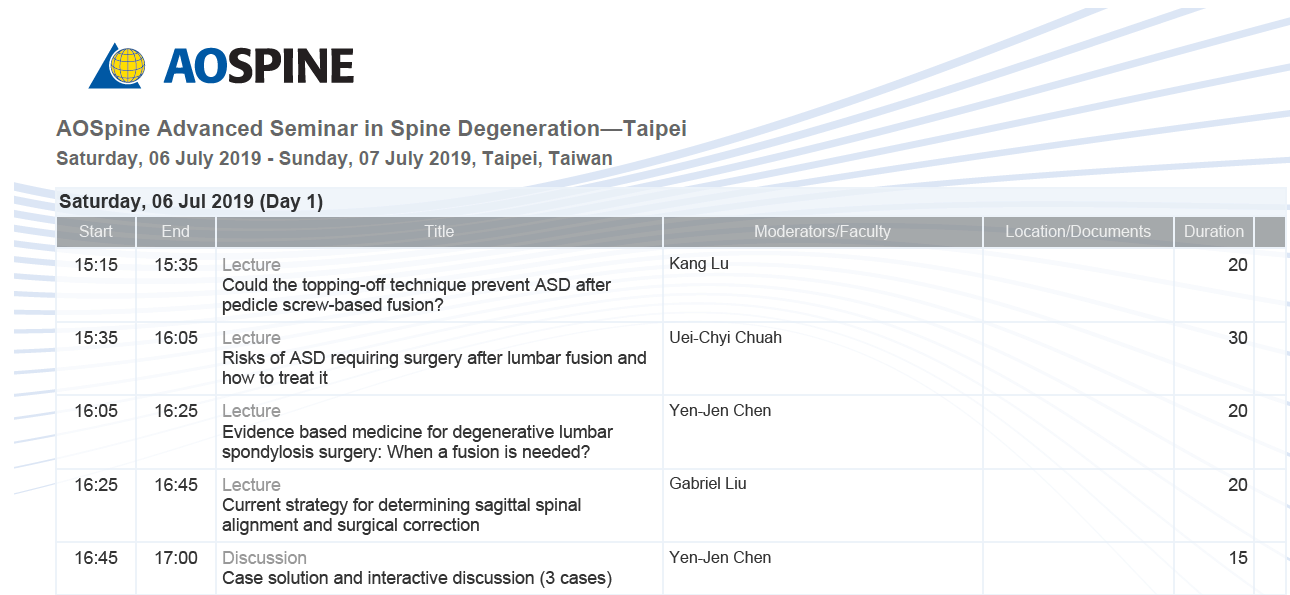Select the Start column header
Screen dimensions: 1290x595
tap(96, 232)
